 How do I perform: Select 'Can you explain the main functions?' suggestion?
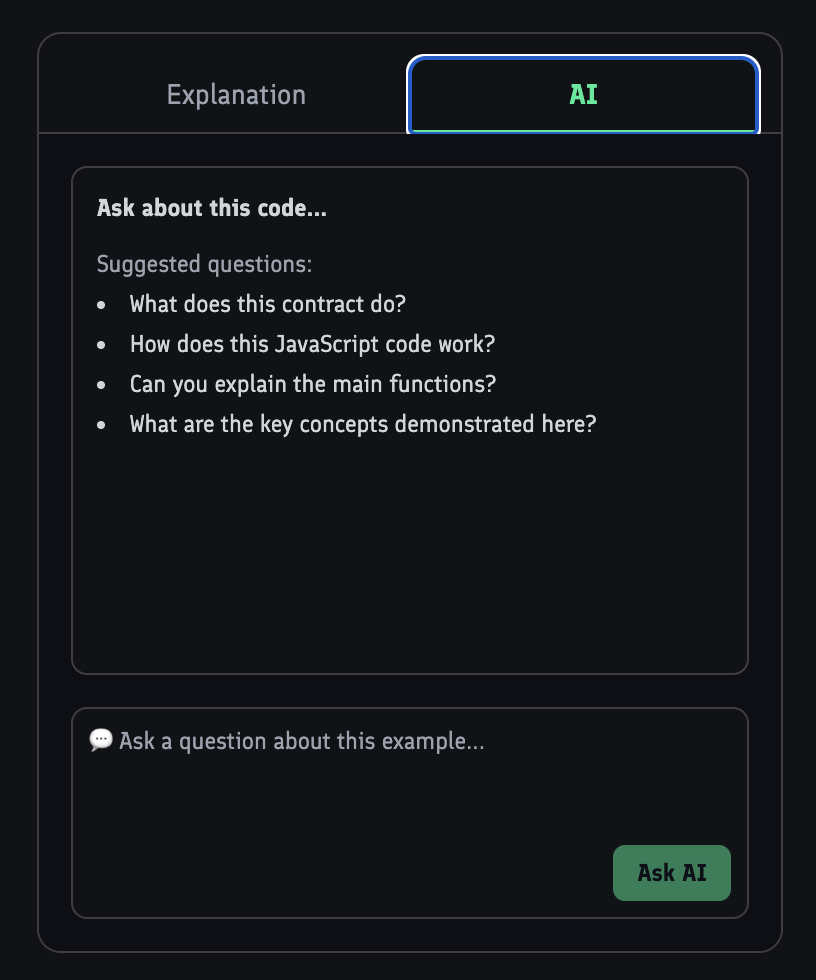[x=312, y=384]
